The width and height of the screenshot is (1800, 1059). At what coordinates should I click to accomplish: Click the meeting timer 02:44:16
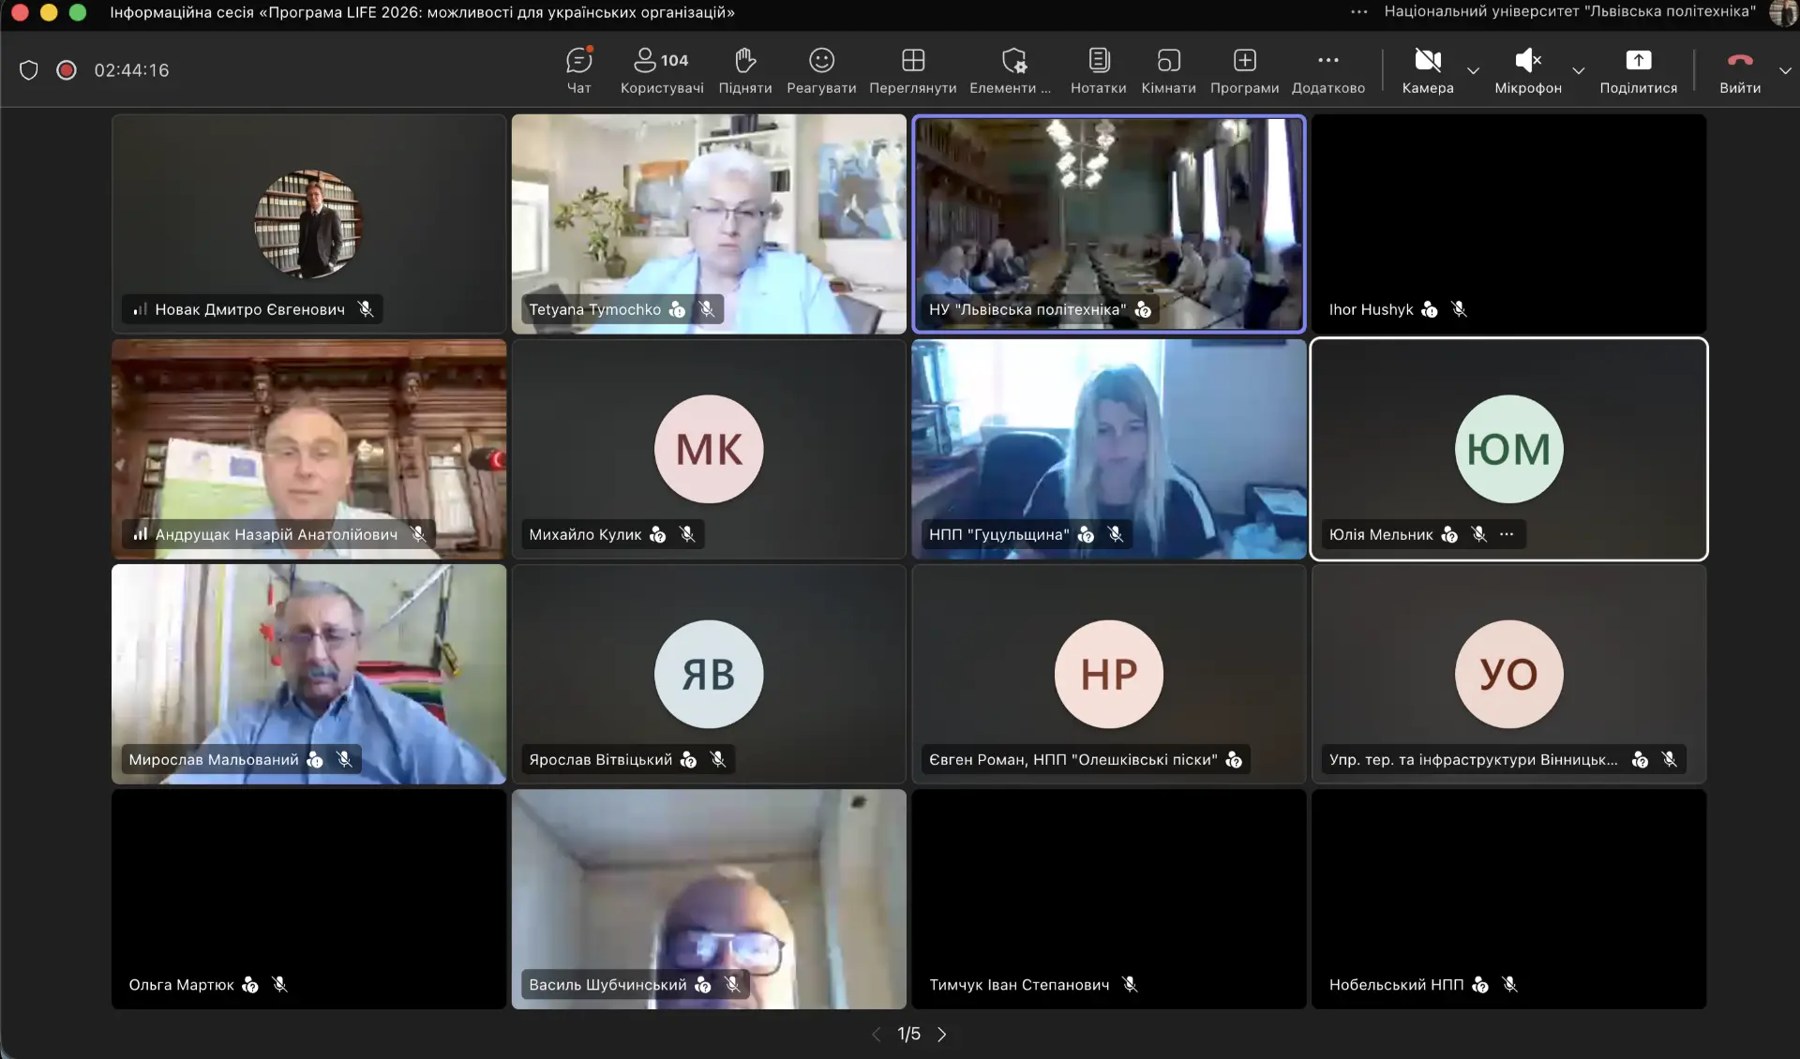pos(131,70)
